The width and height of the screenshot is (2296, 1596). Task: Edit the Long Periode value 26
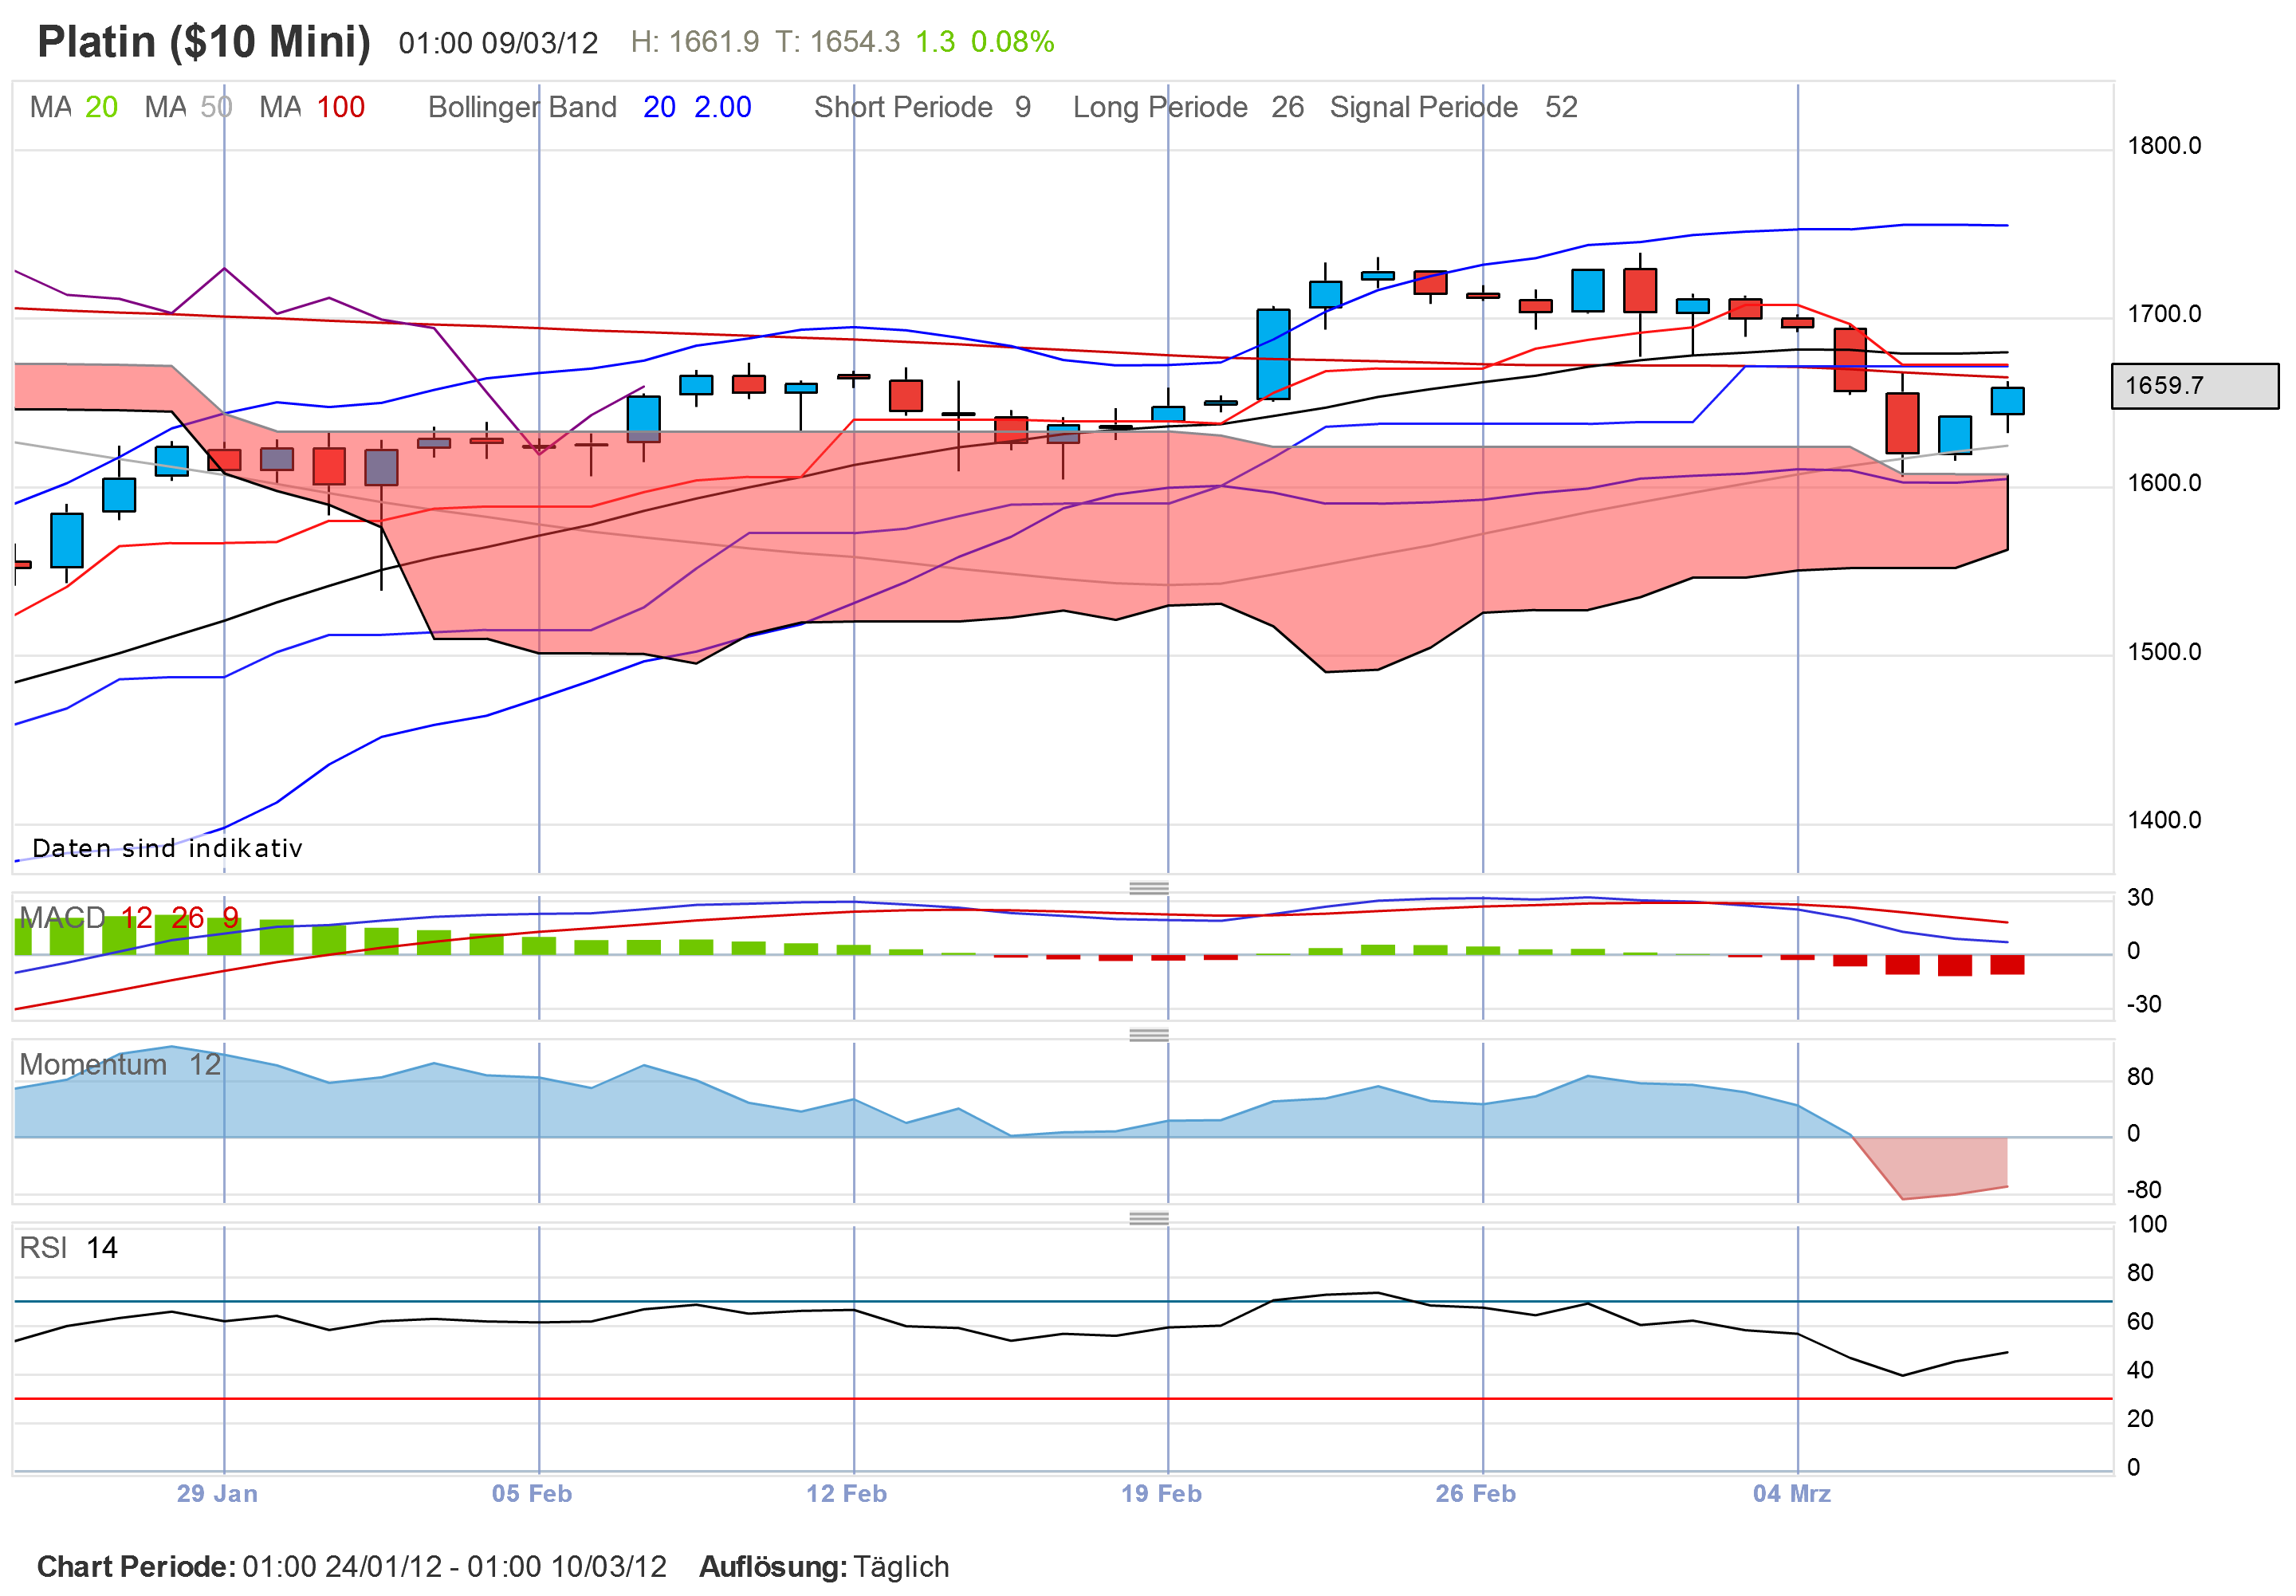[x=1289, y=107]
